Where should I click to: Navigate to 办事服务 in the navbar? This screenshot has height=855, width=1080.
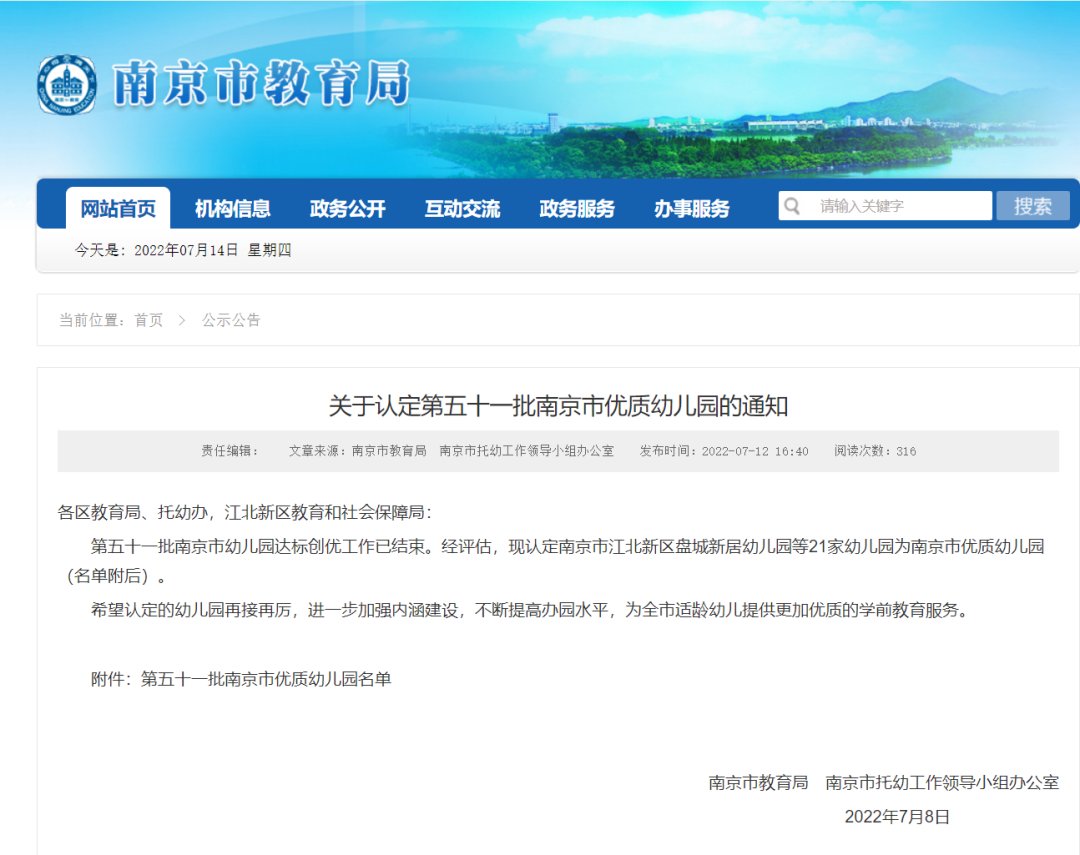692,209
